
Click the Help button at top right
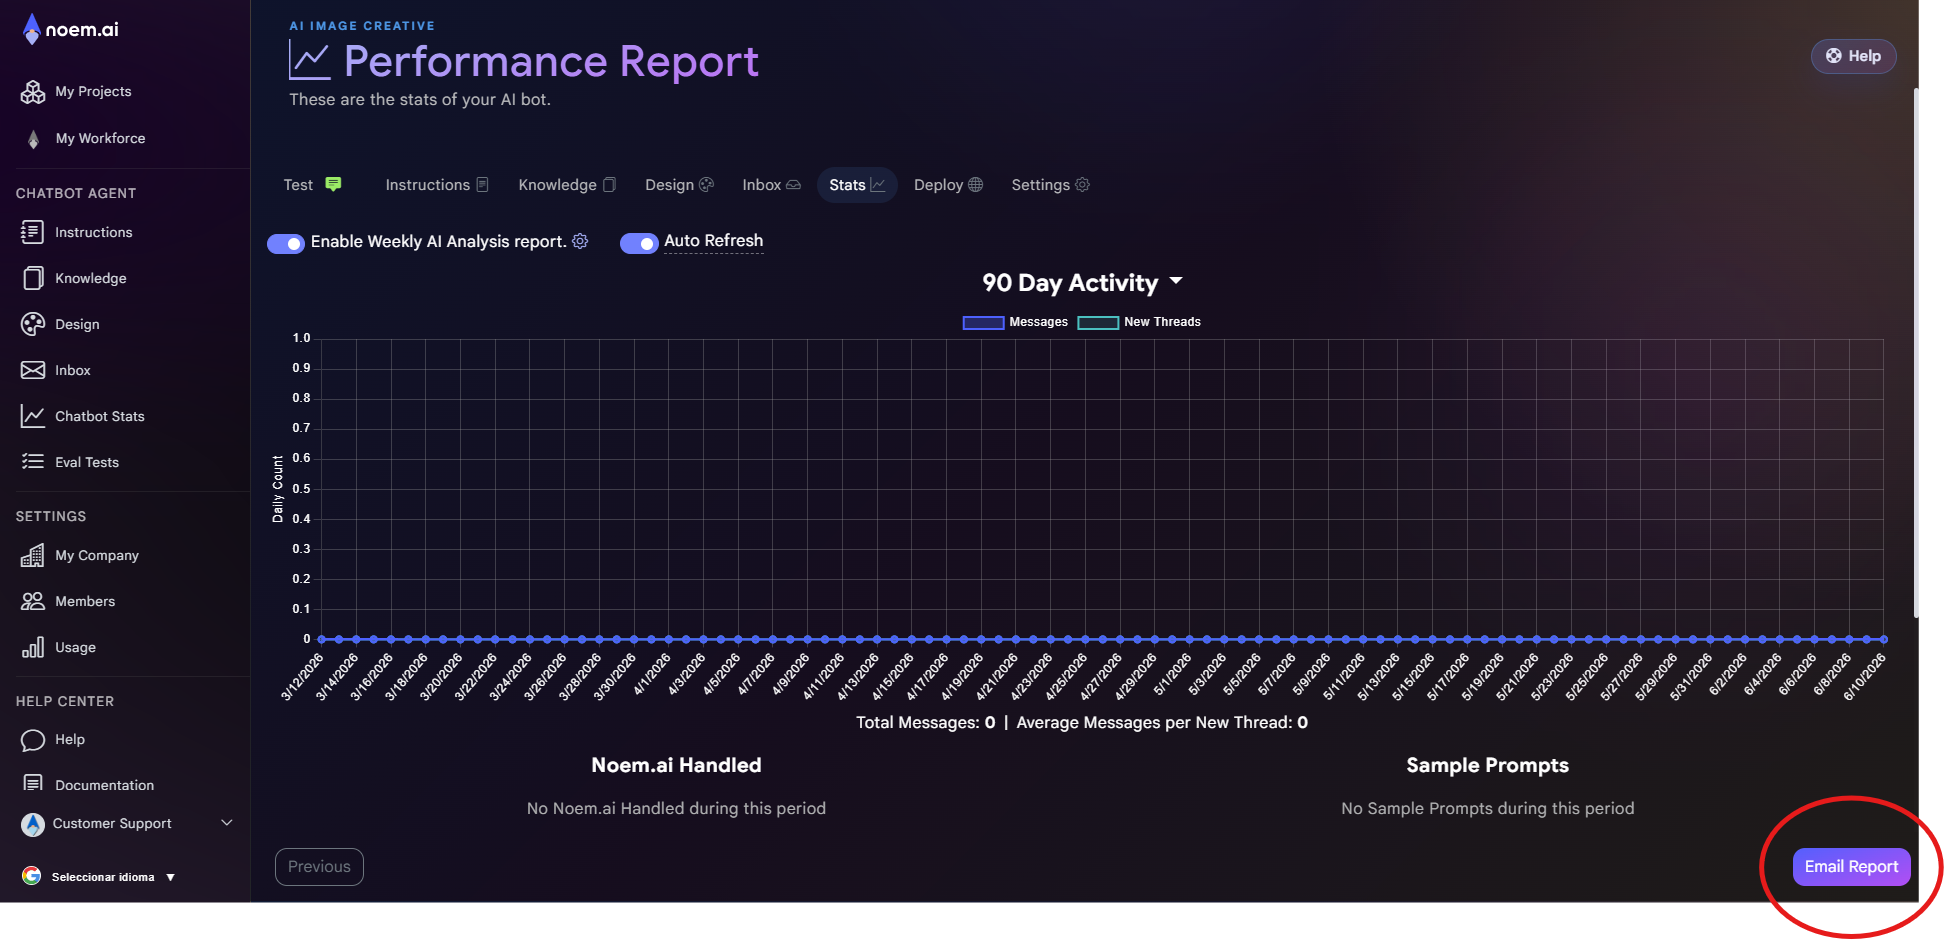tap(1853, 56)
